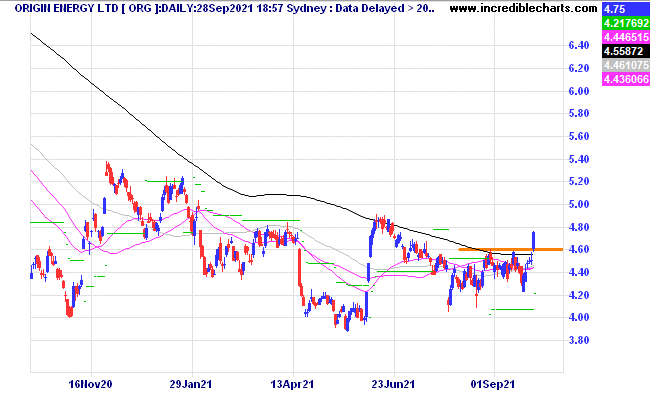
Task: Click the 5.60 price axis label
Action: click(x=579, y=136)
